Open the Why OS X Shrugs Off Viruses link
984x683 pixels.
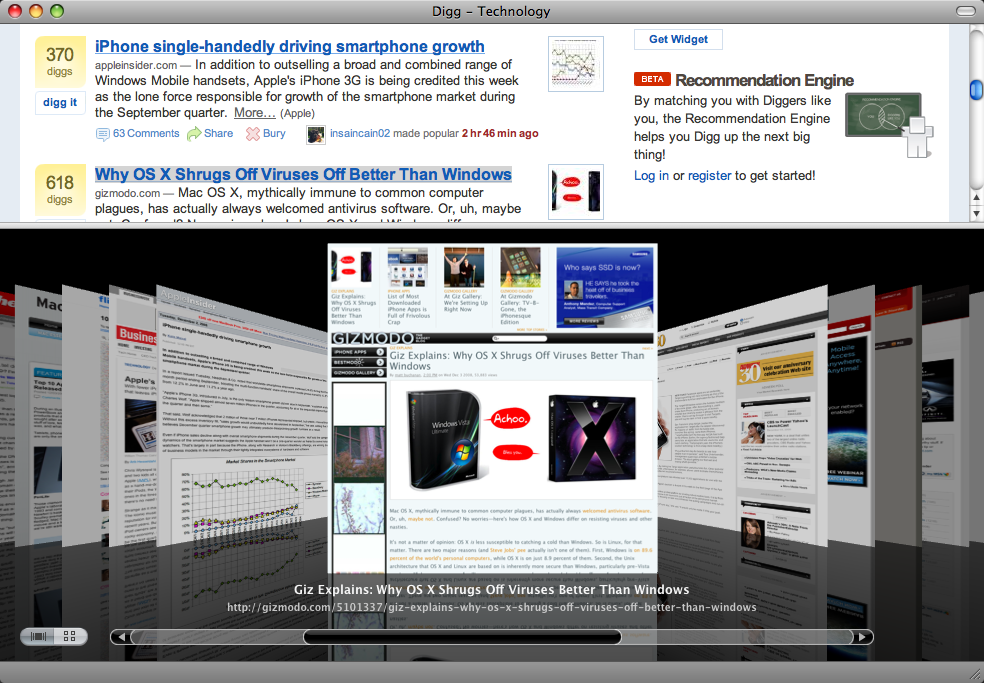[303, 175]
